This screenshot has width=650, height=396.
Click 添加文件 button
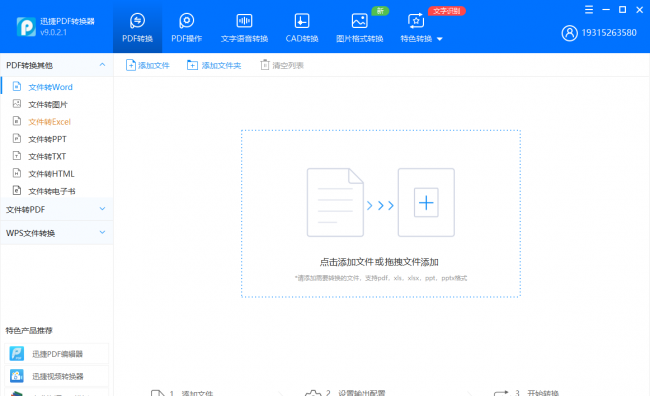point(148,65)
